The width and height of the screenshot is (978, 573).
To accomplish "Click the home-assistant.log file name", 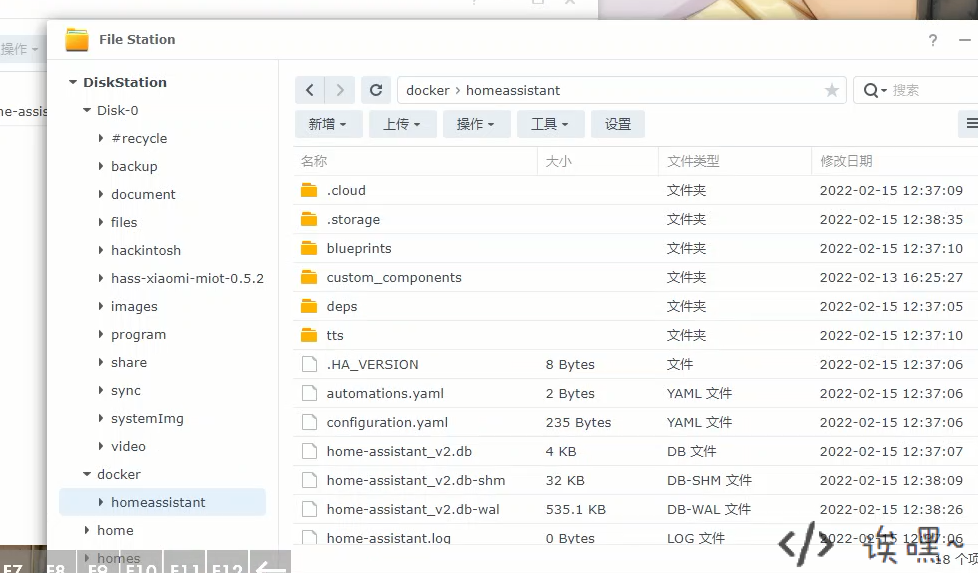I will click(389, 538).
